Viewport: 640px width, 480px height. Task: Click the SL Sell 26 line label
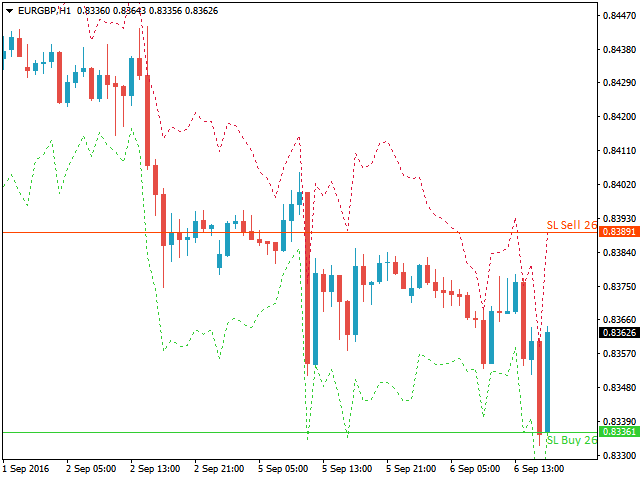pyautogui.click(x=571, y=225)
